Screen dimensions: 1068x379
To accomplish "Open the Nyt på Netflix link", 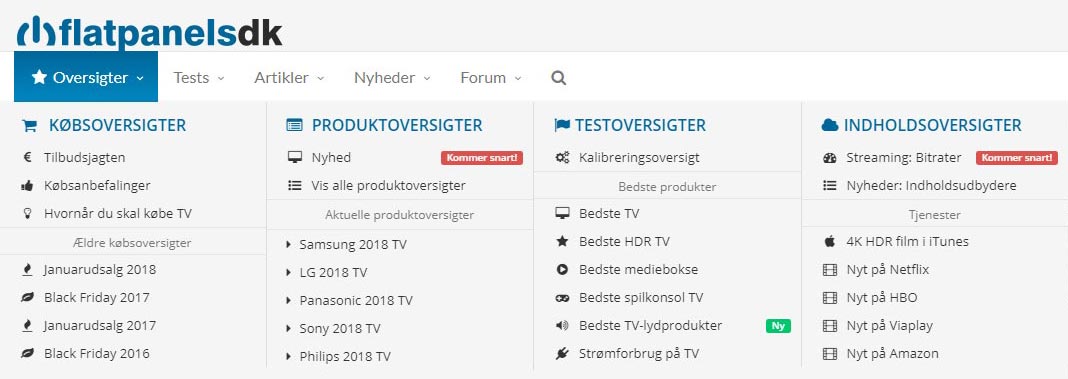I will 888,269.
